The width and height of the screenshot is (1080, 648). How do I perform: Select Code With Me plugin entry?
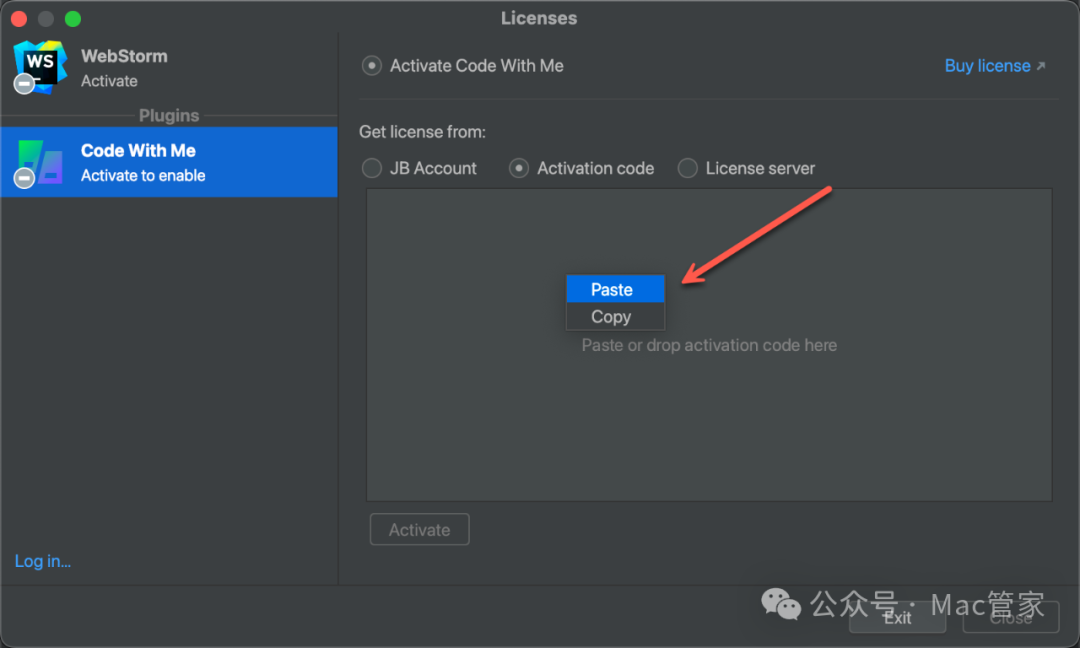click(169, 163)
